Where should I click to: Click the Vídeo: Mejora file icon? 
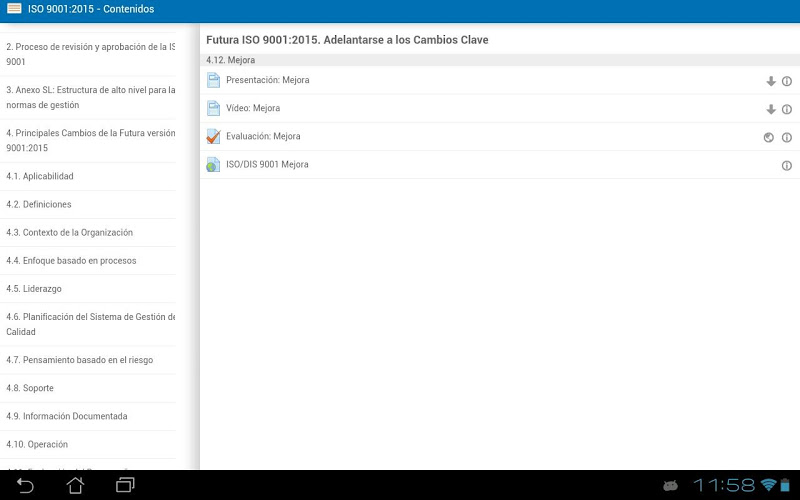(x=213, y=108)
